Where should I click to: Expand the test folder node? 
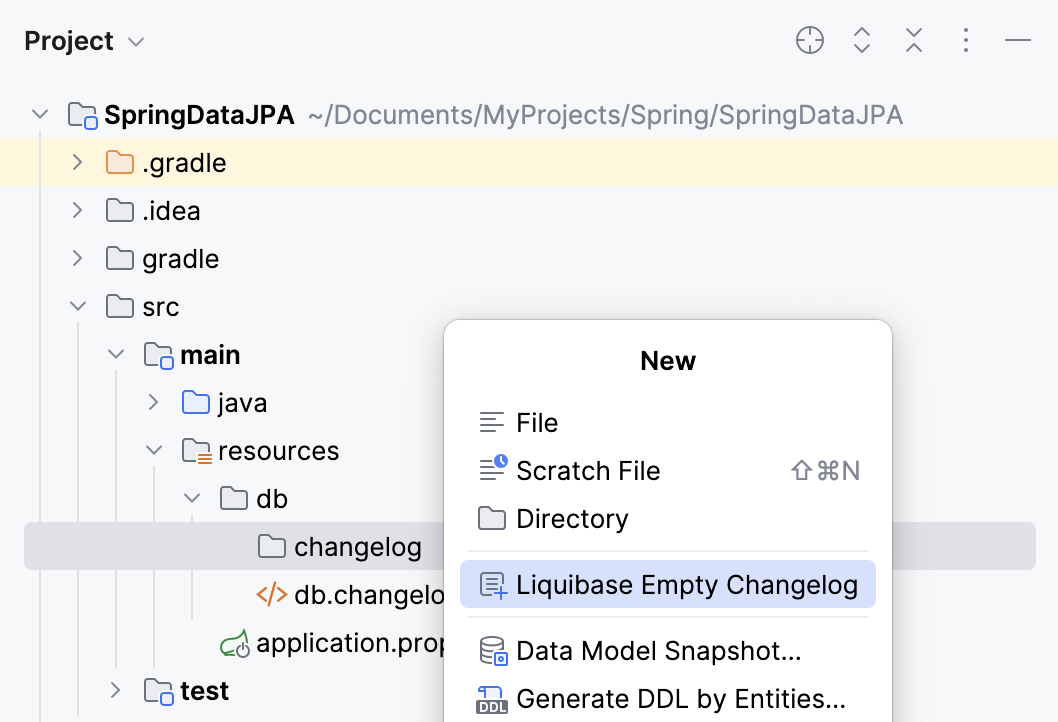coord(115,690)
